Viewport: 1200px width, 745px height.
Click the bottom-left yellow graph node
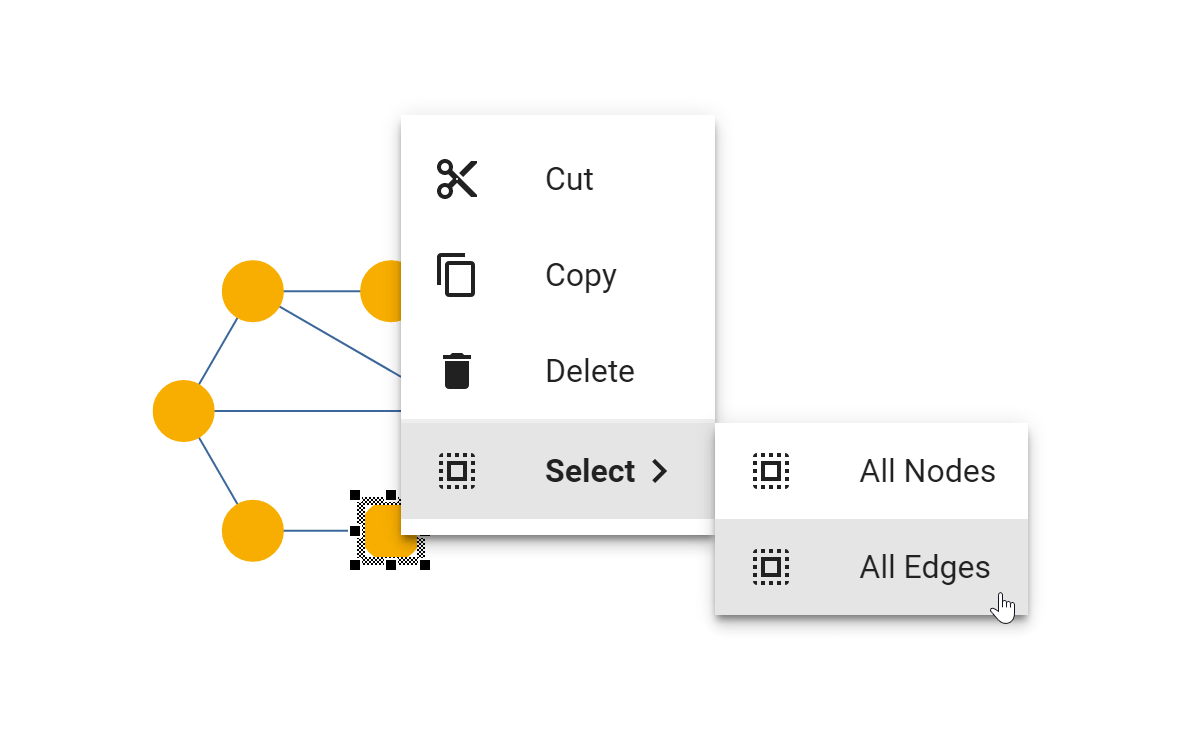click(253, 528)
